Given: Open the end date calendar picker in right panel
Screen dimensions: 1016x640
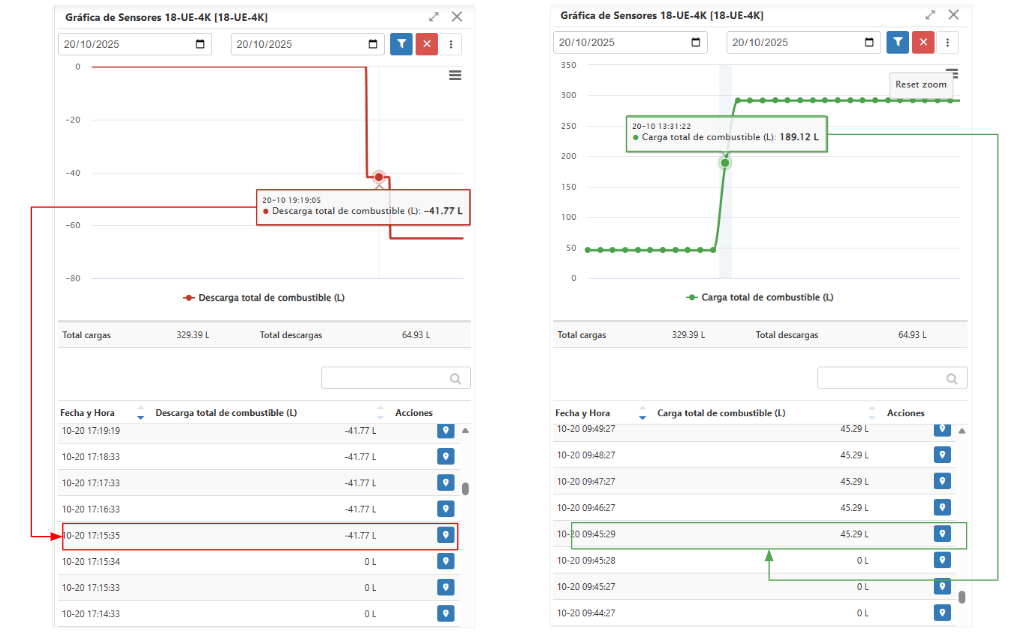Looking at the screenshot, I should coord(869,42).
